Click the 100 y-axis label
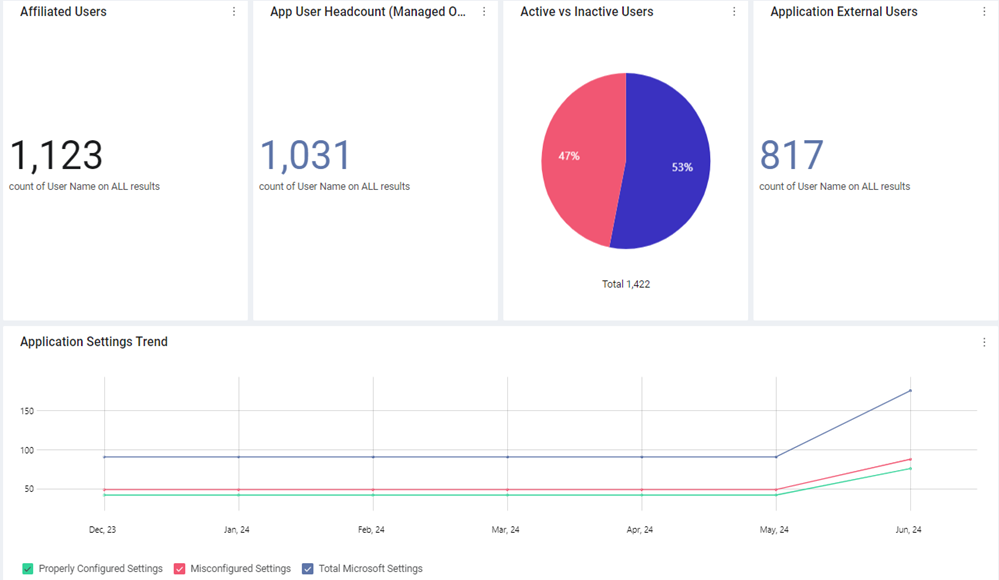 [x=27, y=451]
